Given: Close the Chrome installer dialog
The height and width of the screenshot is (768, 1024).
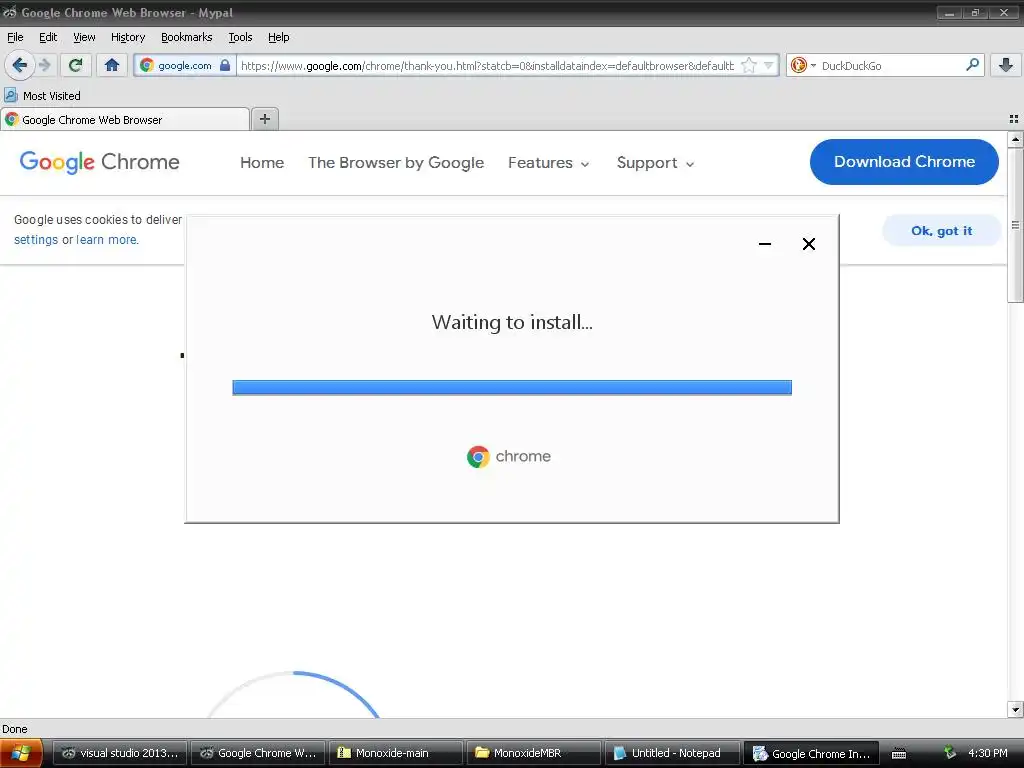Looking at the screenshot, I should point(808,244).
